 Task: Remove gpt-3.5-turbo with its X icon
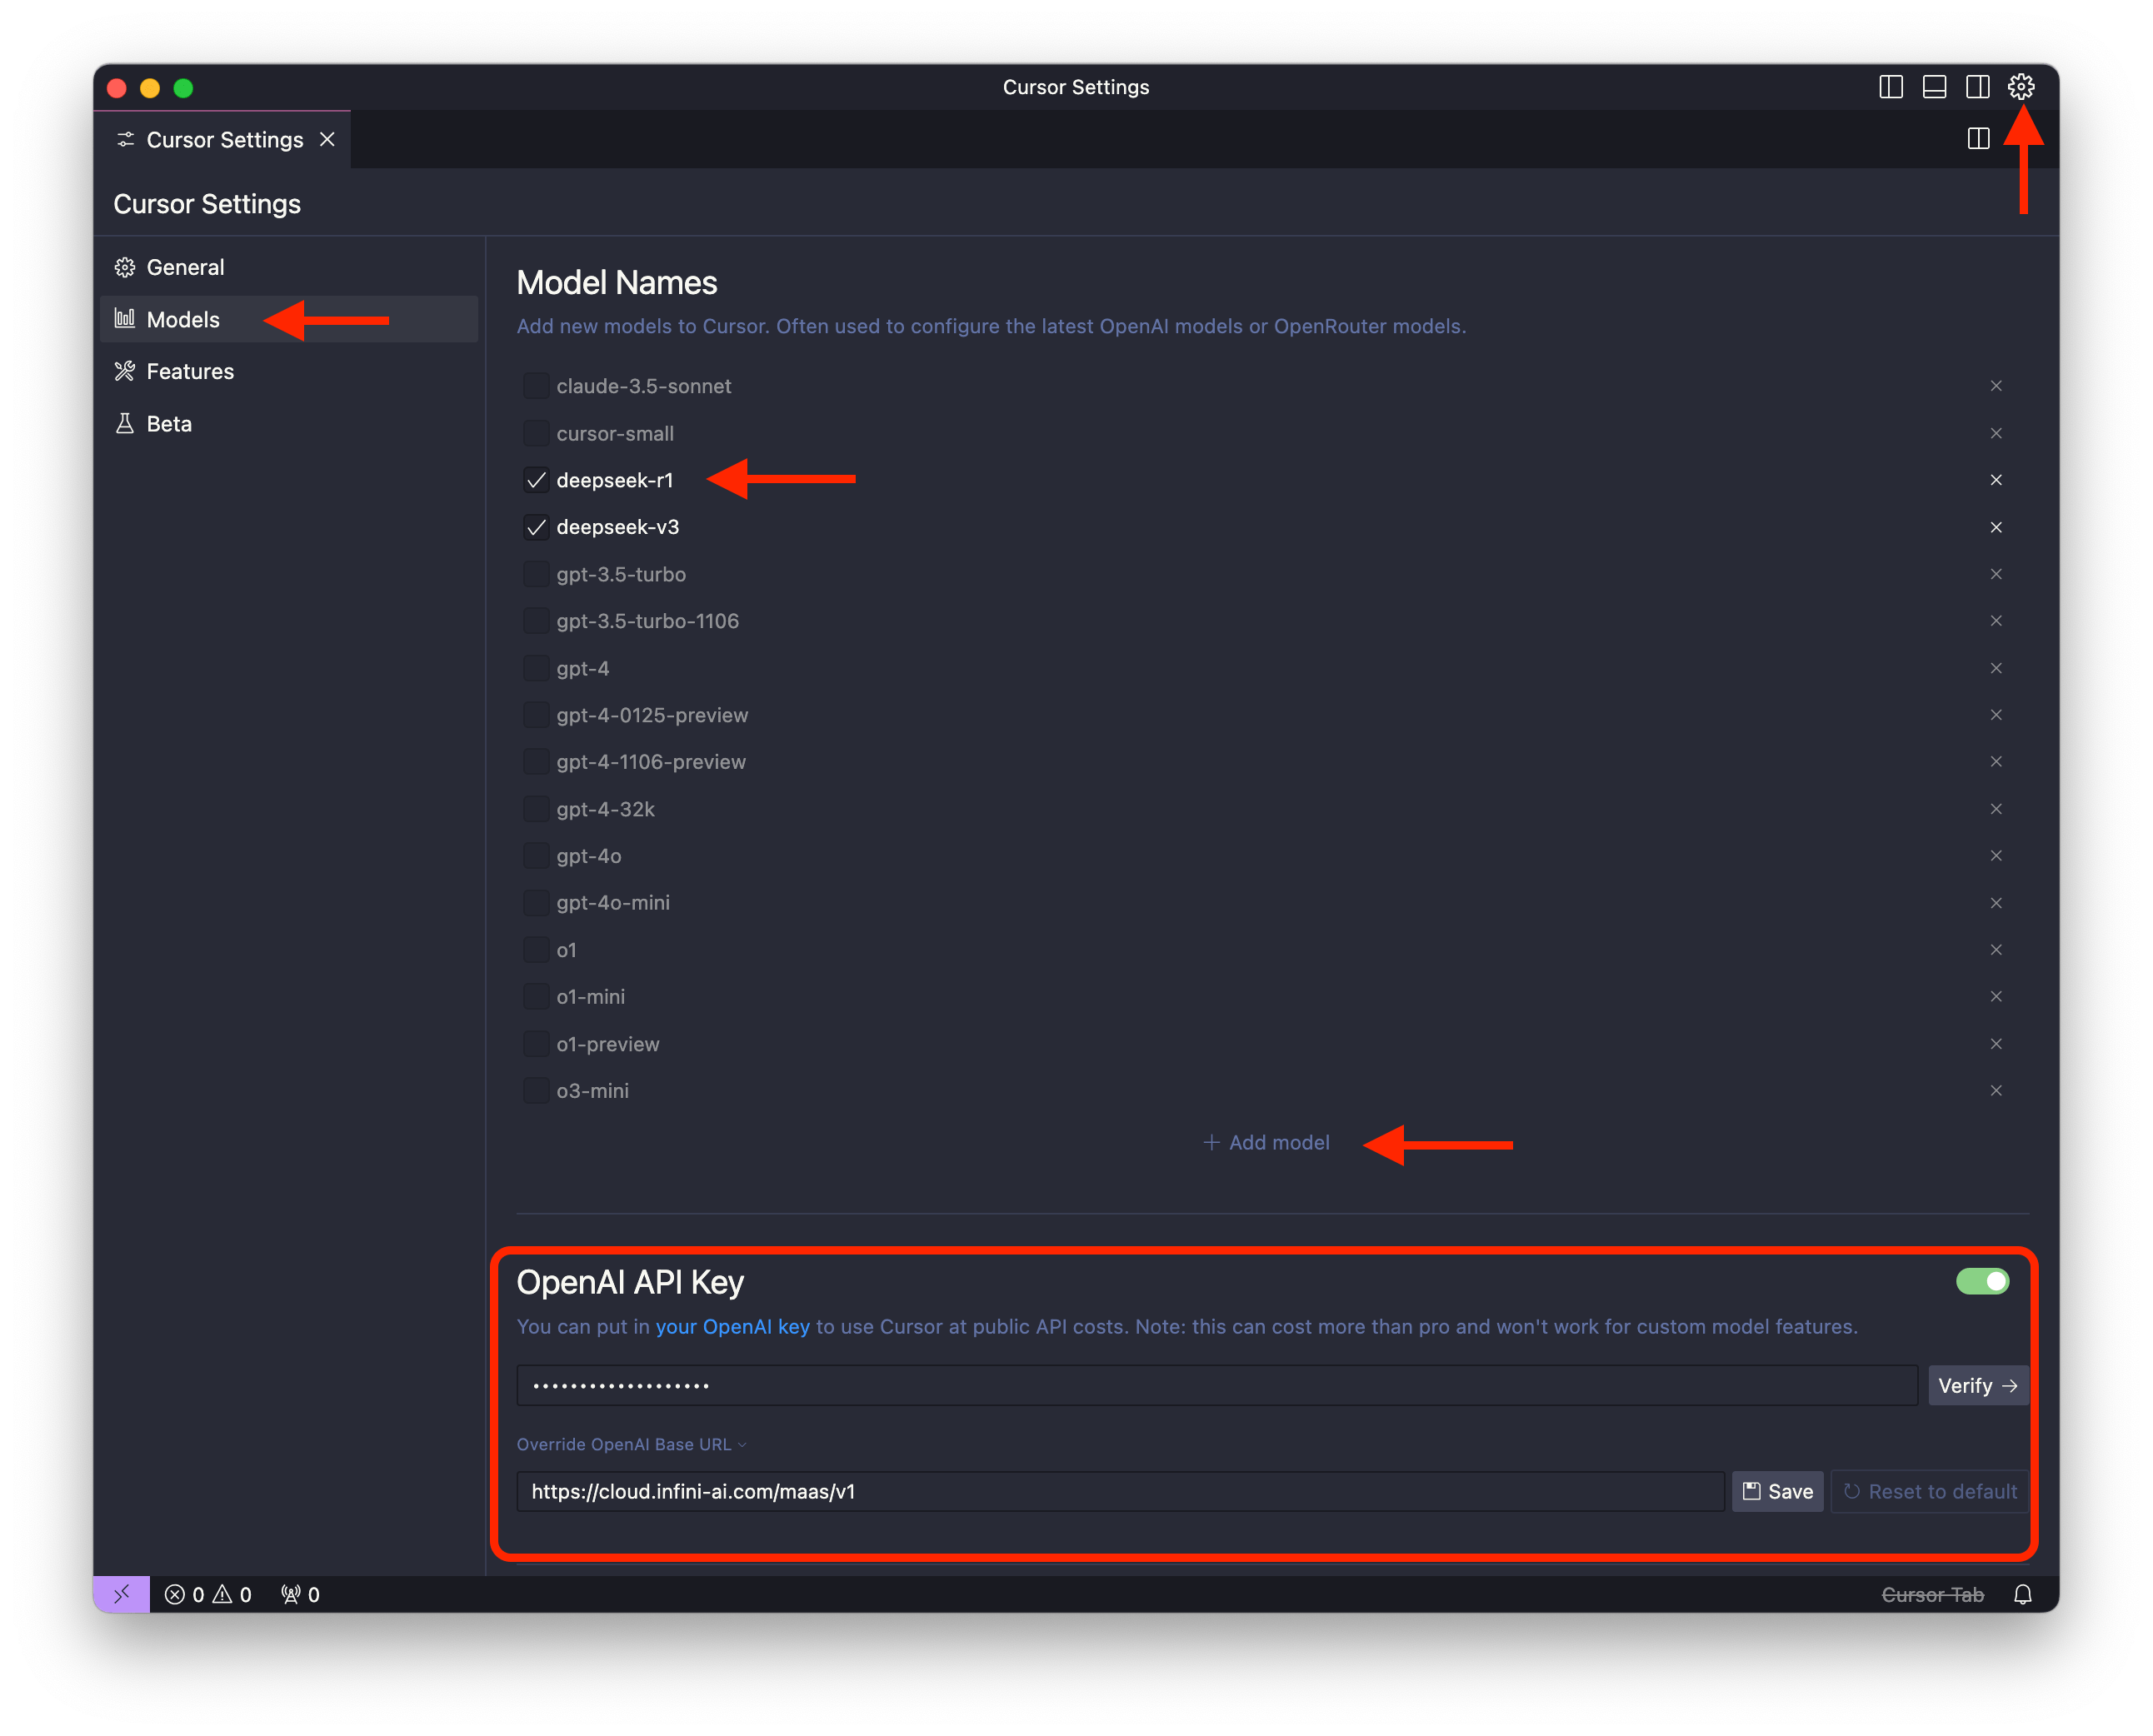click(1996, 574)
